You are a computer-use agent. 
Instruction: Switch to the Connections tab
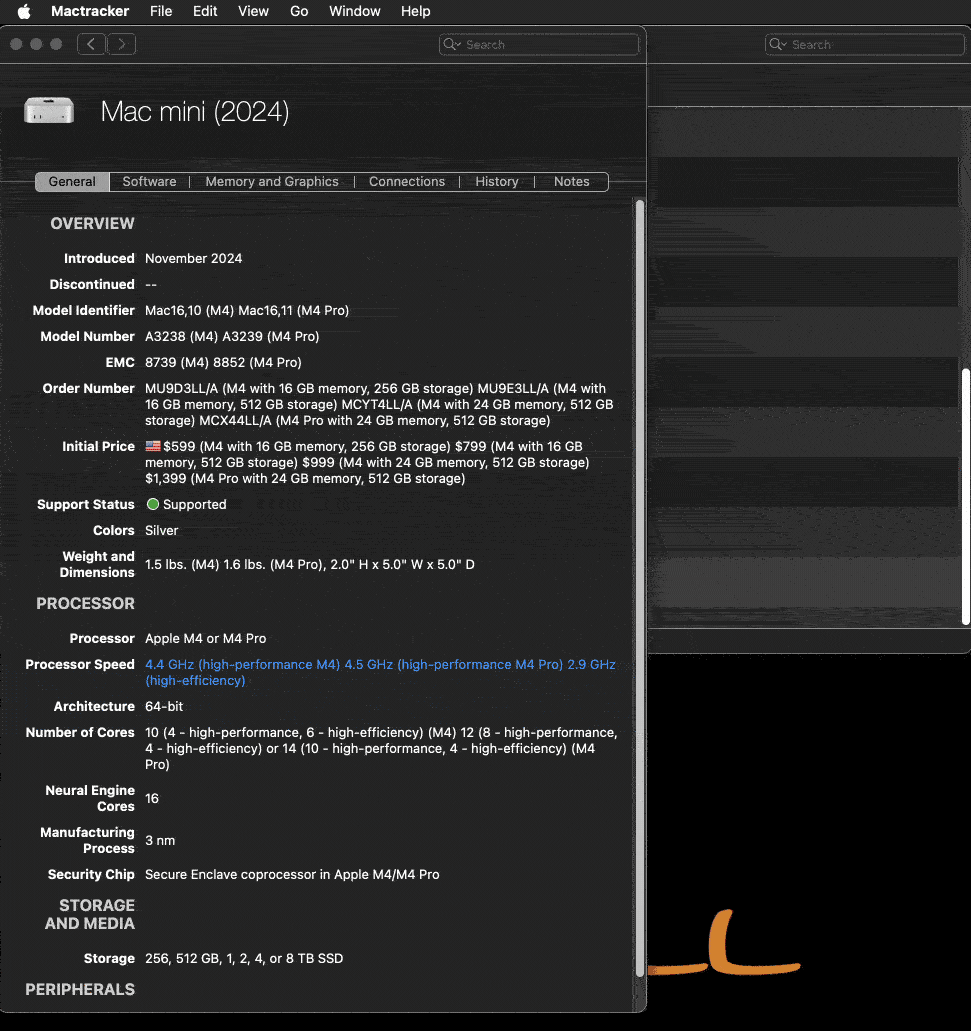tap(407, 181)
